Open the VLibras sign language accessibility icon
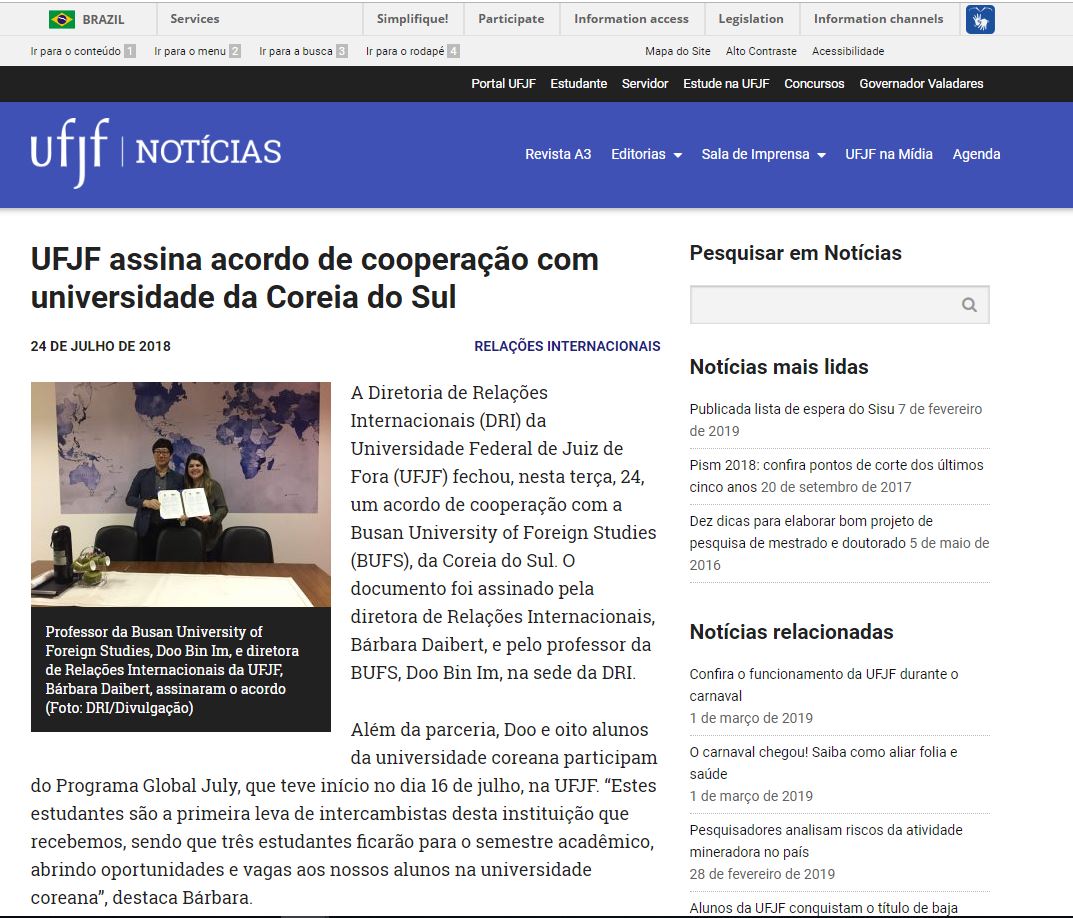 [980, 19]
